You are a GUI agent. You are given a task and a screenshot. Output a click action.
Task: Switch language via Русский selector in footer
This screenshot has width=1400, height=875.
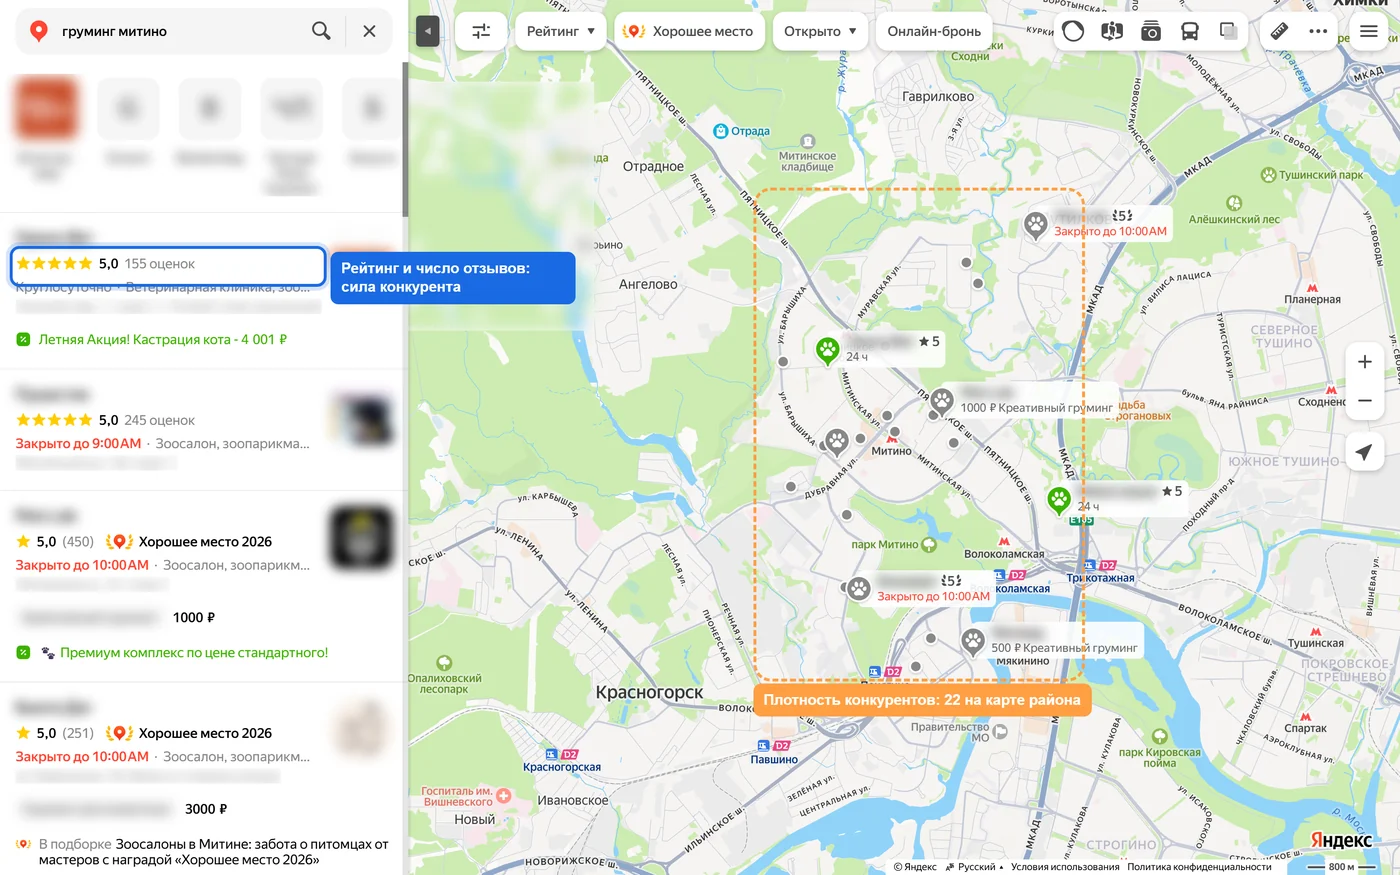point(975,867)
